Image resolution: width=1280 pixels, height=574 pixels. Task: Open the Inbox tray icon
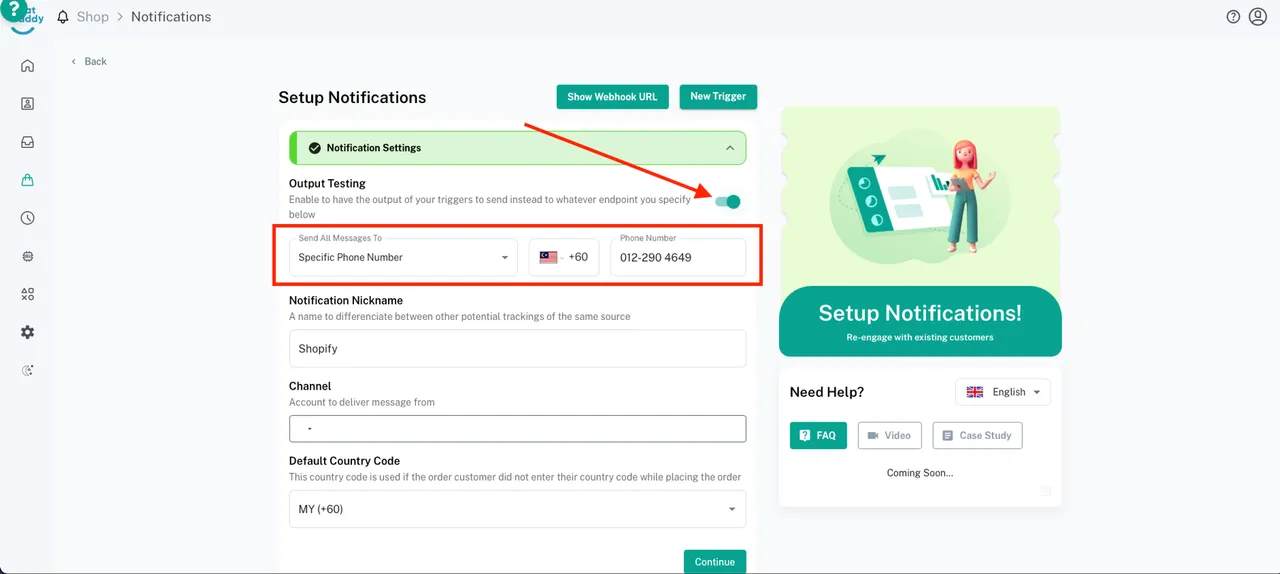click(x=27, y=142)
